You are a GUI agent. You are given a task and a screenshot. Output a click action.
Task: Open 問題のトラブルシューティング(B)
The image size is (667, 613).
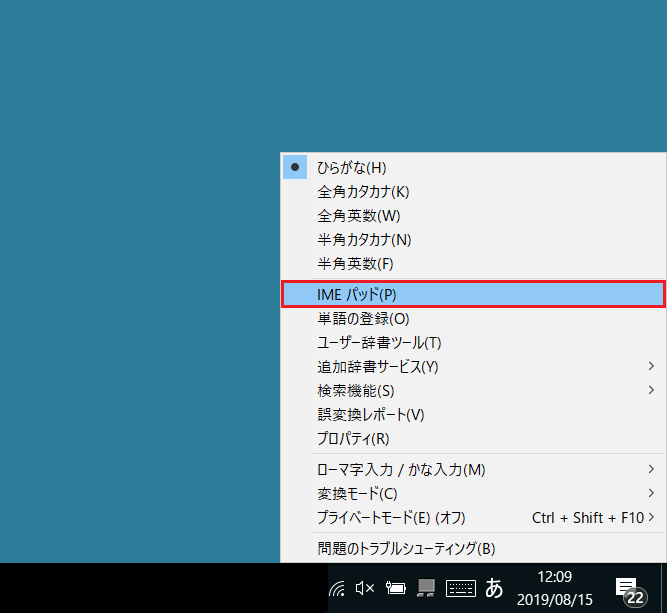pyautogui.click(x=473, y=548)
